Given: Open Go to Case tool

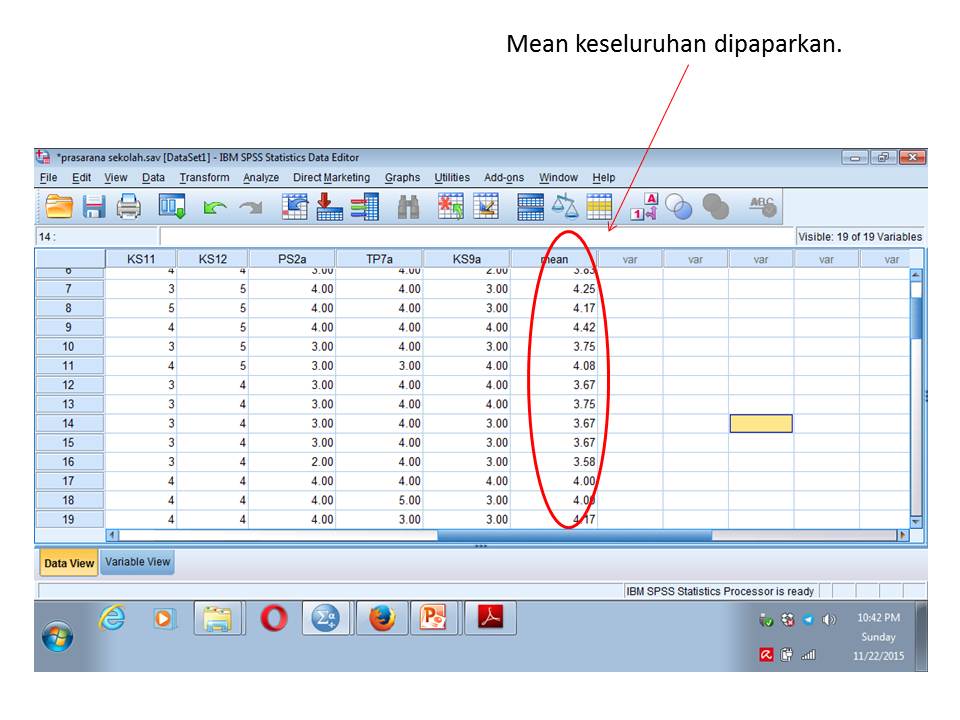Looking at the screenshot, I should pos(294,206).
